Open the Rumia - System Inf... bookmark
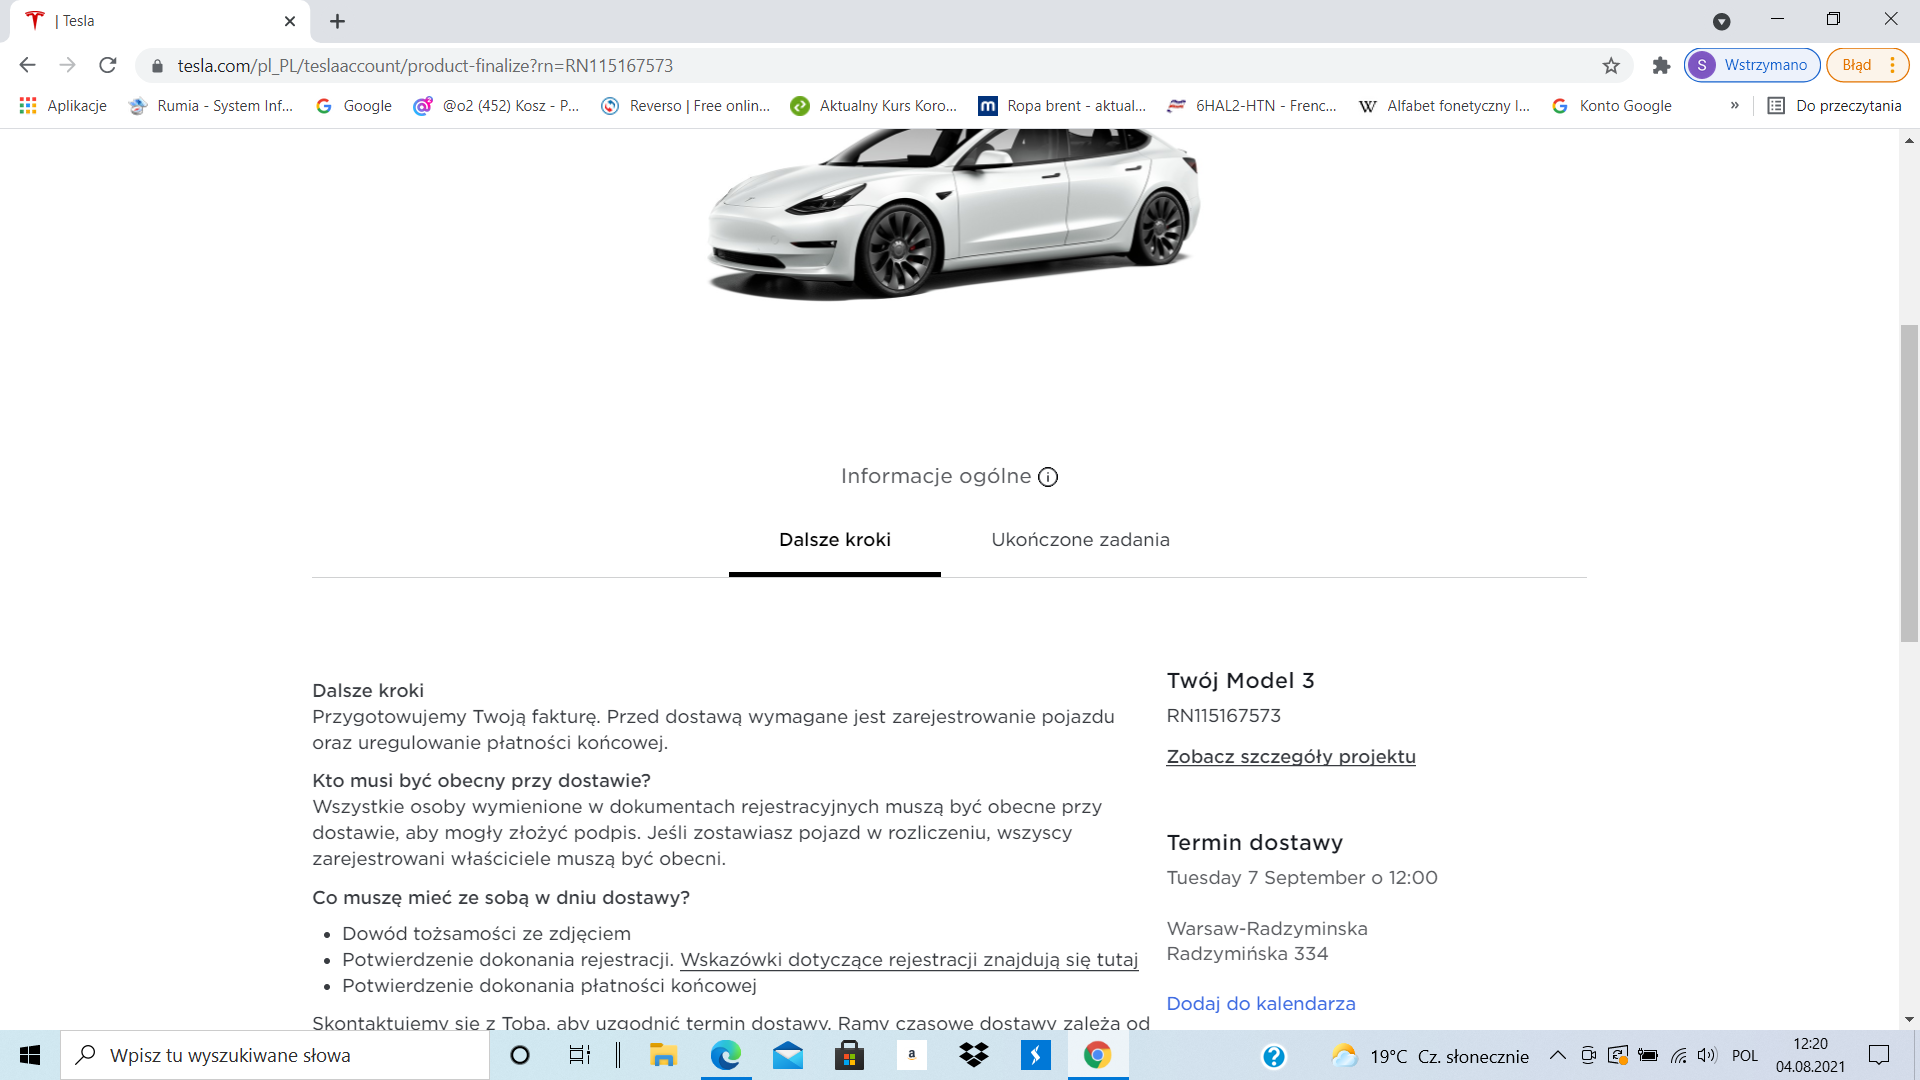 pyautogui.click(x=211, y=106)
